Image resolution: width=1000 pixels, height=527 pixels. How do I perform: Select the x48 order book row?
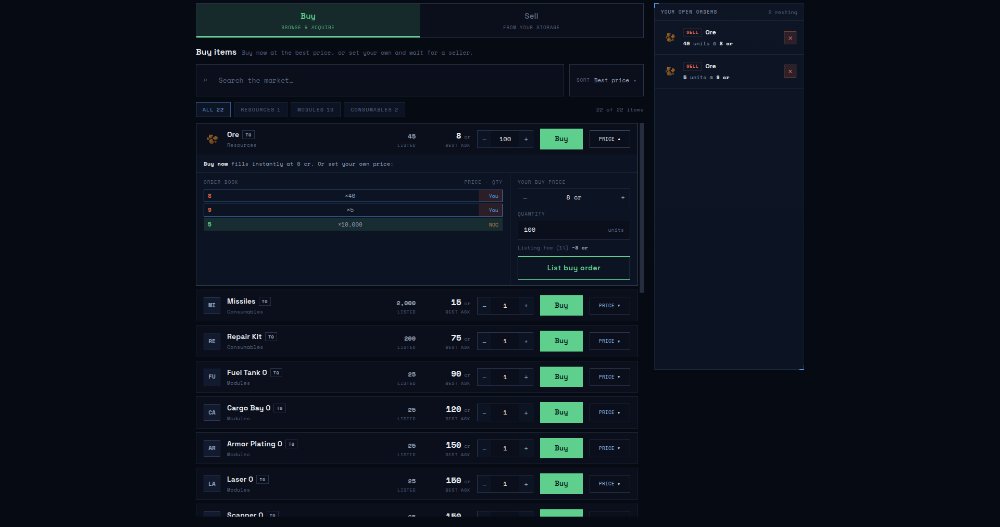[x=353, y=196]
